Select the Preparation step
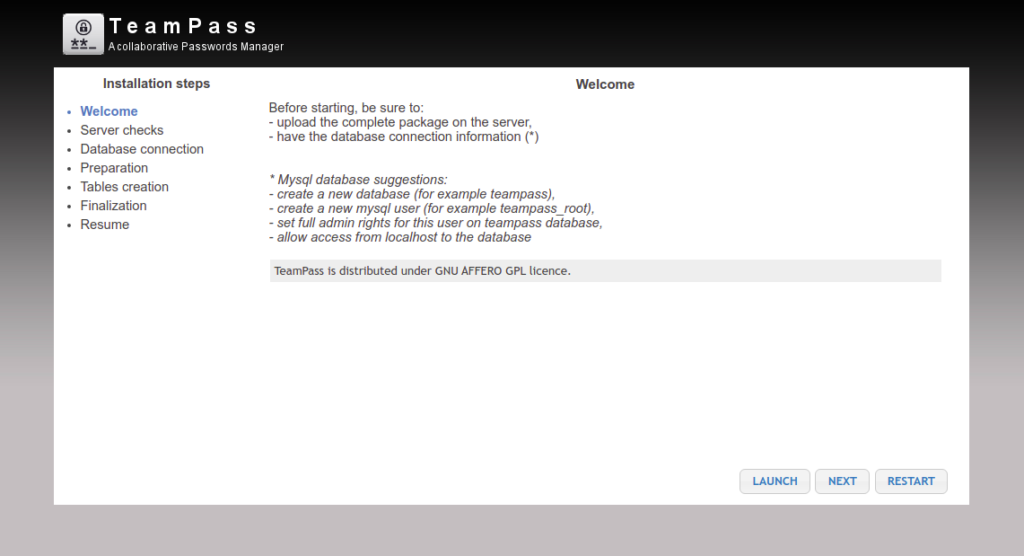Image resolution: width=1024 pixels, height=556 pixels. pyautogui.click(x=114, y=168)
